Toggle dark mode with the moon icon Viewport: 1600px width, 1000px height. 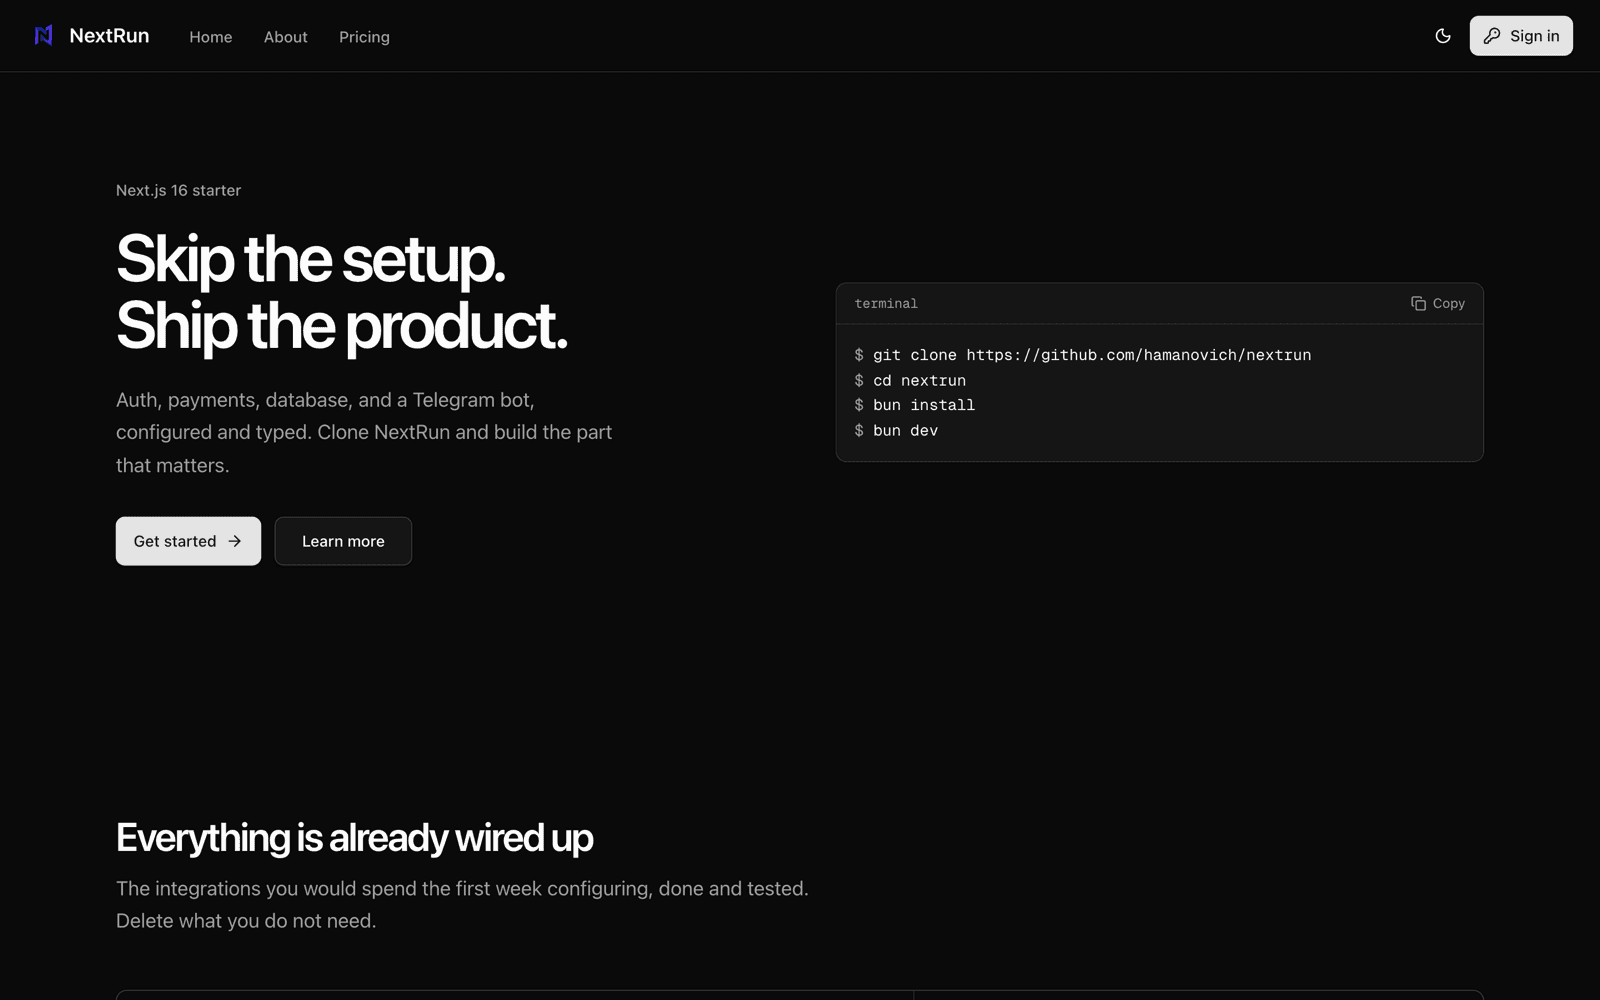point(1442,36)
